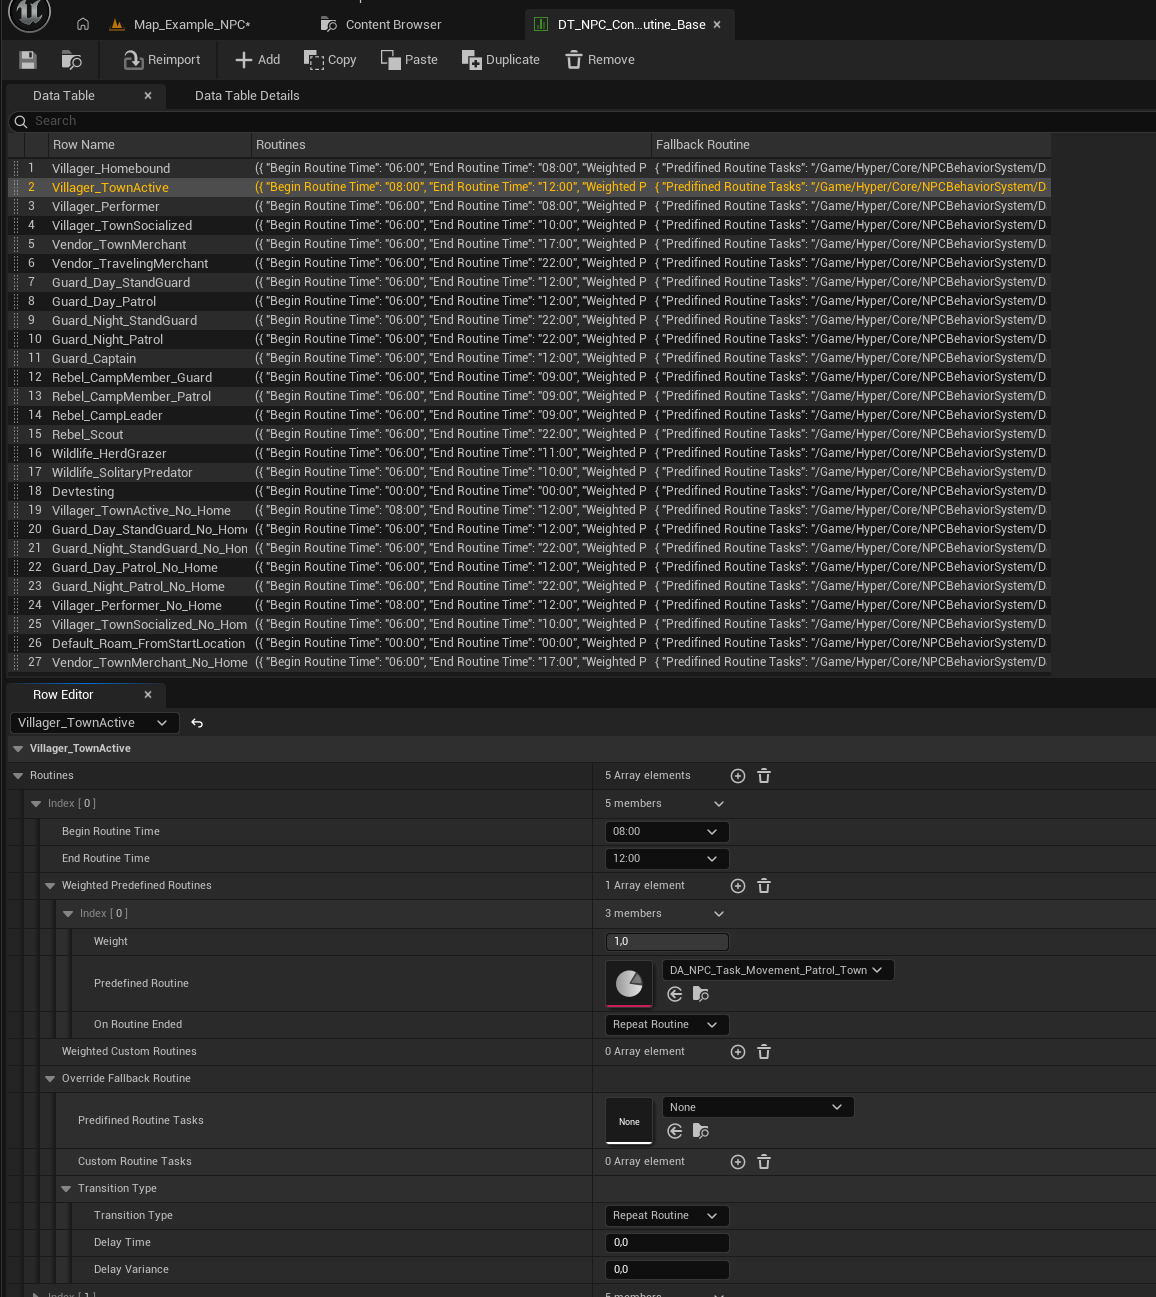Open DA_NPC_Task_Movement_Patrol_Town asset picker
Image resolution: width=1156 pixels, height=1297 pixels.
777,970
